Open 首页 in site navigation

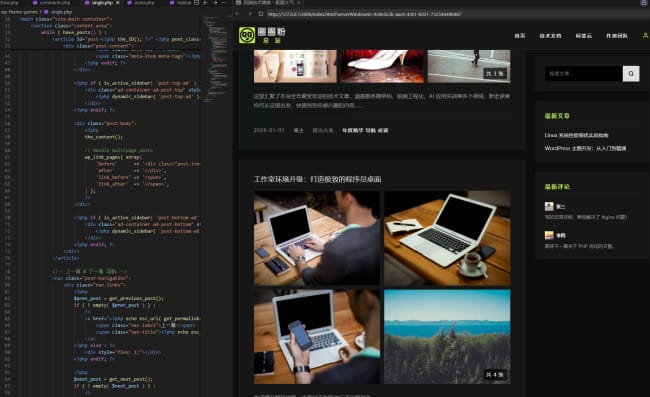520,36
